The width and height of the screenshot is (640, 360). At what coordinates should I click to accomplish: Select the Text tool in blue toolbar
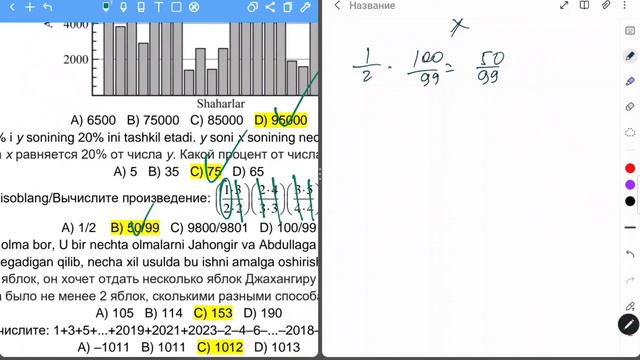pos(158,7)
